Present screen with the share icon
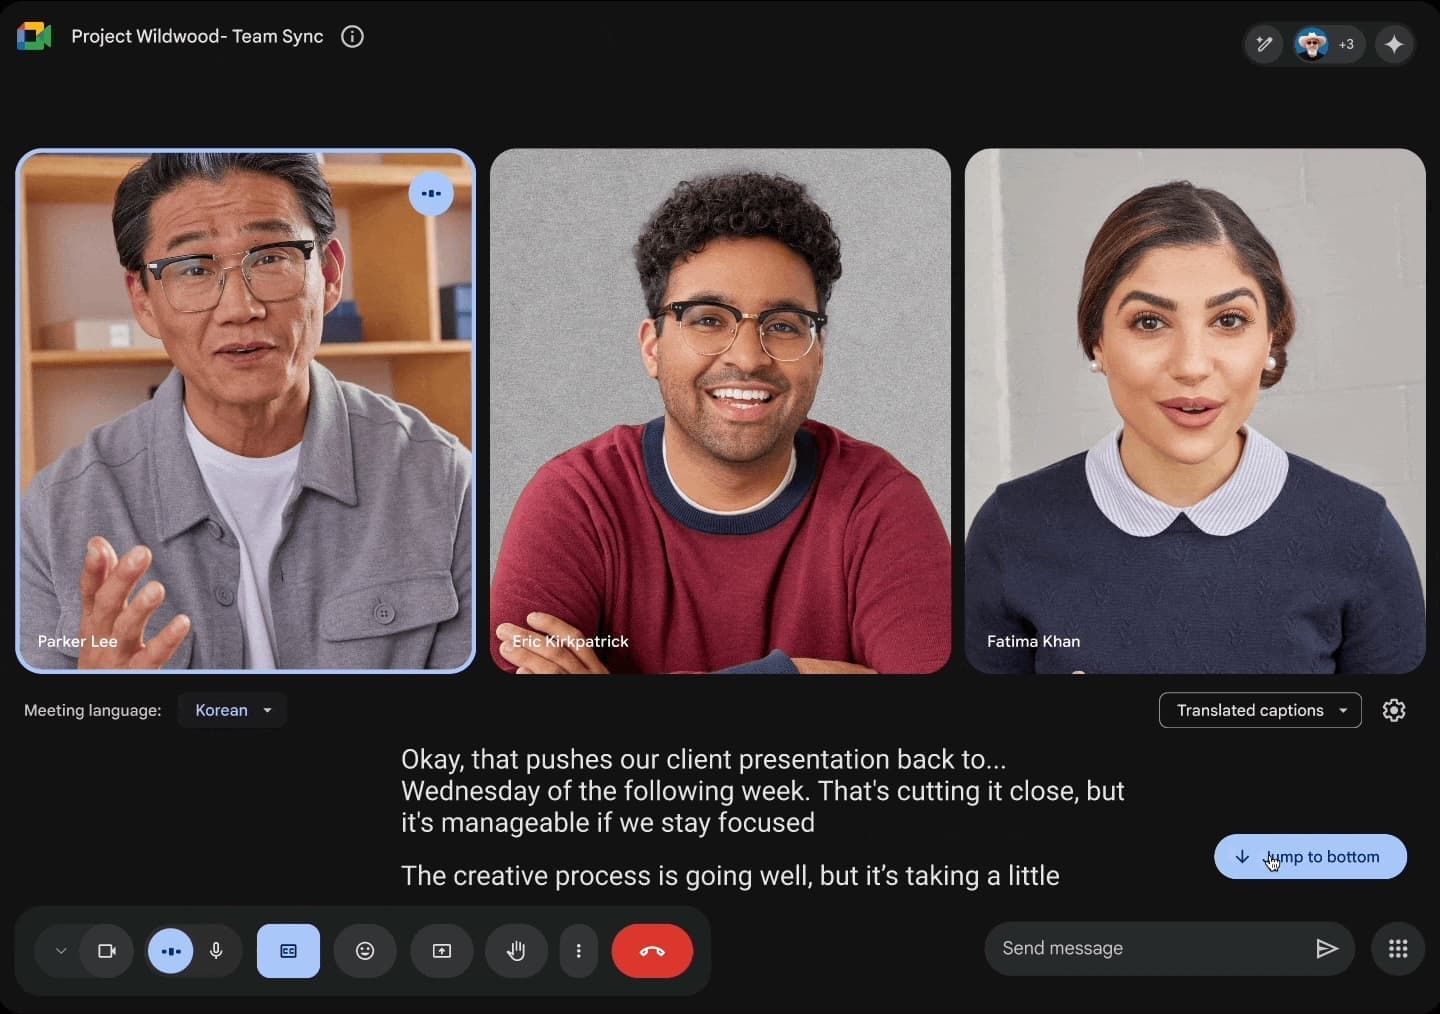The width and height of the screenshot is (1440, 1014). coord(442,951)
